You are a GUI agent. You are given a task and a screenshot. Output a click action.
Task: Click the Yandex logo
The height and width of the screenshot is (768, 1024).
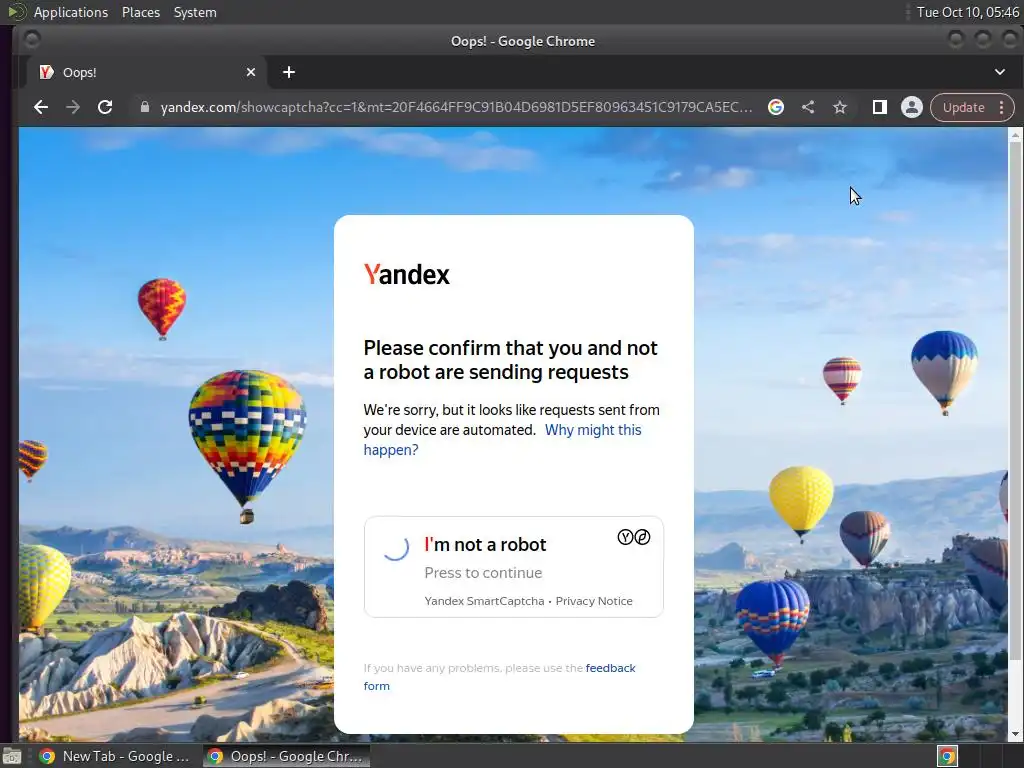point(406,274)
